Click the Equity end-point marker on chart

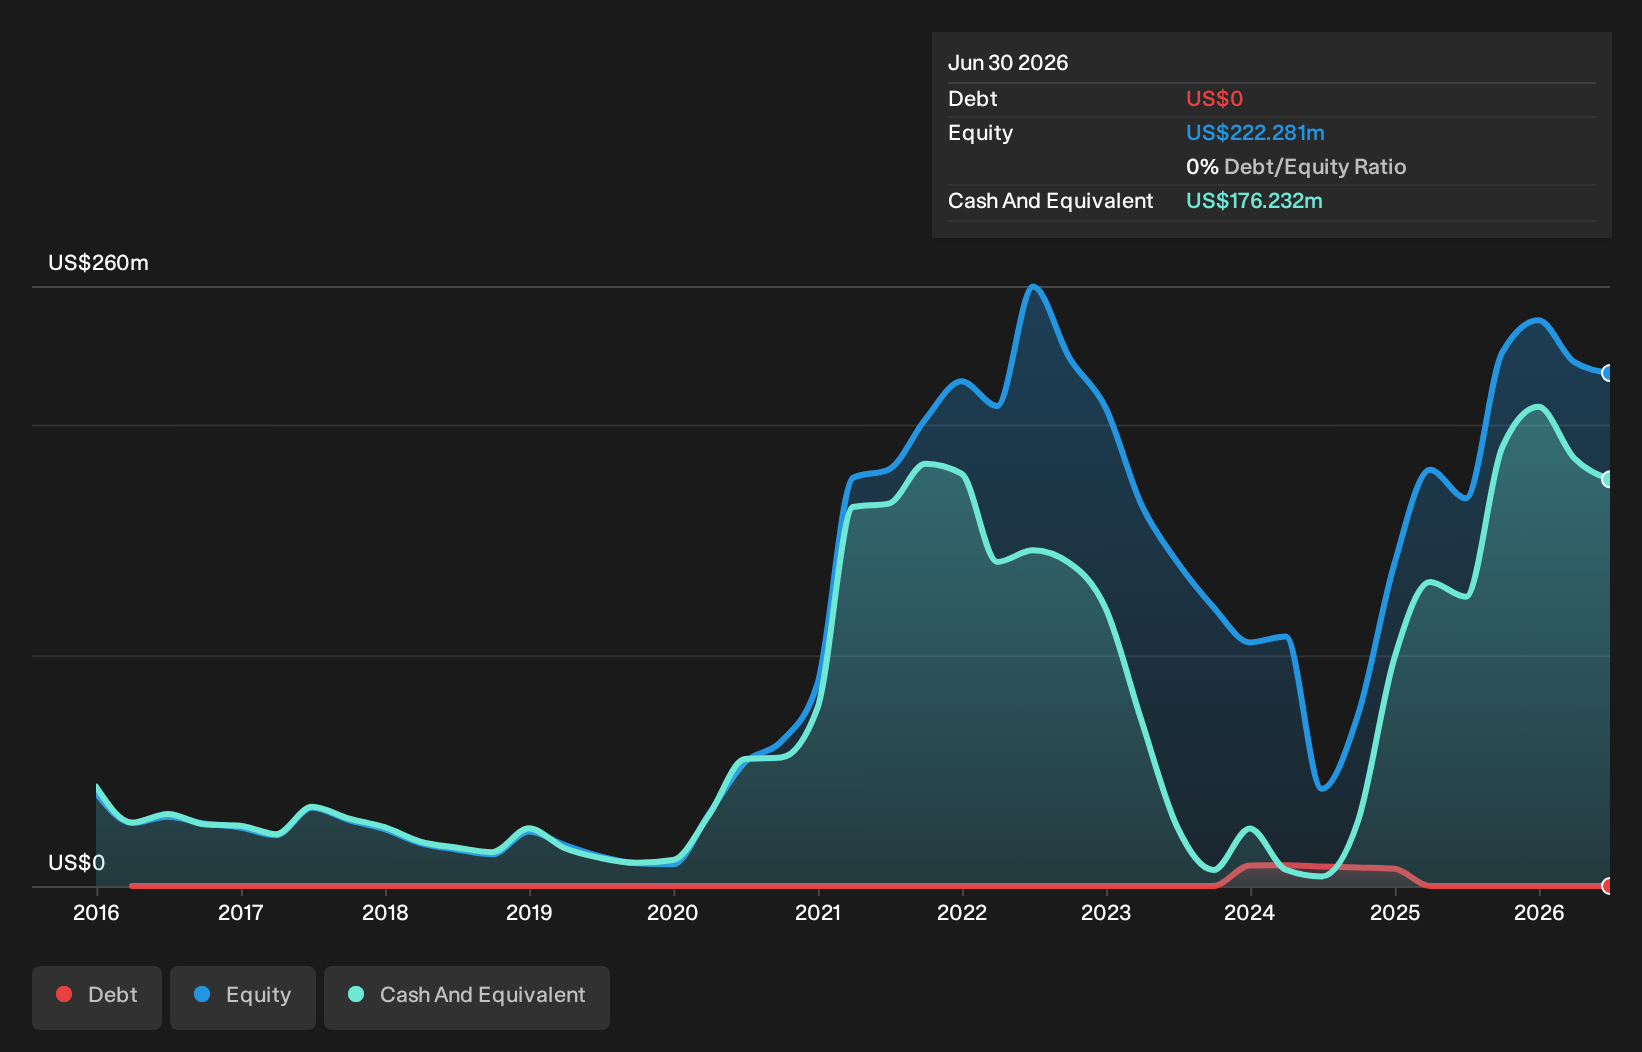[1608, 373]
